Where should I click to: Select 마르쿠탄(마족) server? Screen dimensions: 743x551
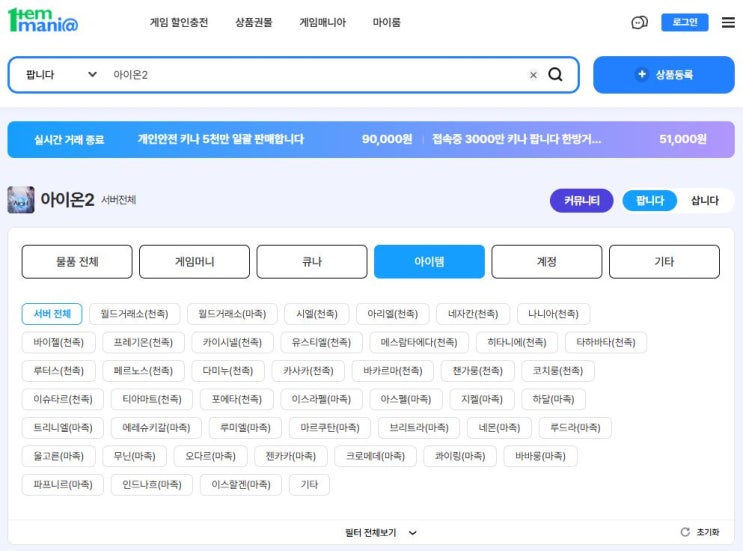(x=330, y=427)
